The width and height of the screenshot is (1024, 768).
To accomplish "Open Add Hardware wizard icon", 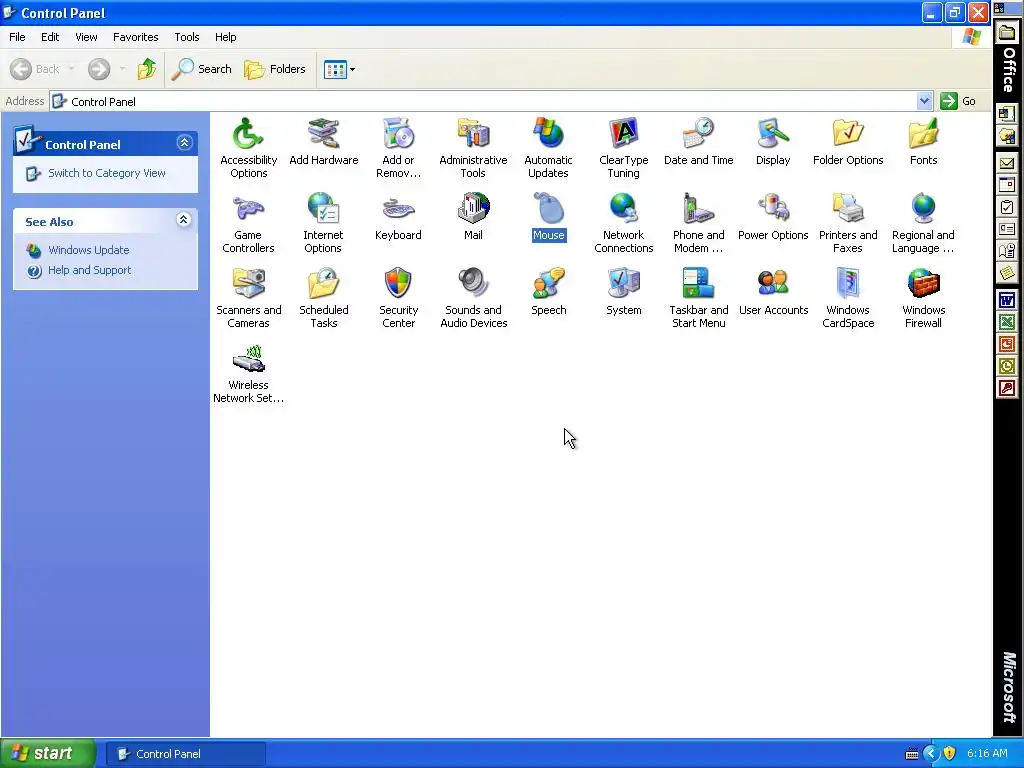I will tap(323, 134).
